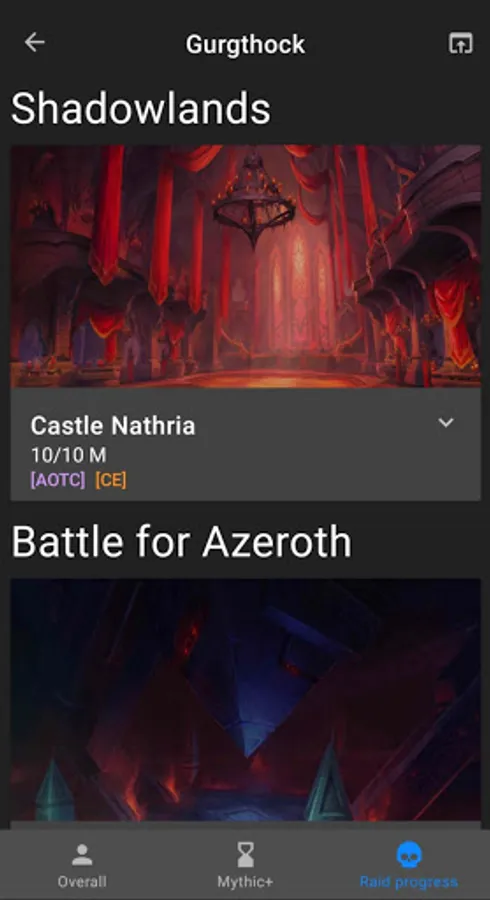Click the [CE] achievement tag
Image resolution: width=490 pixels, height=900 pixels.
(111, 480)
